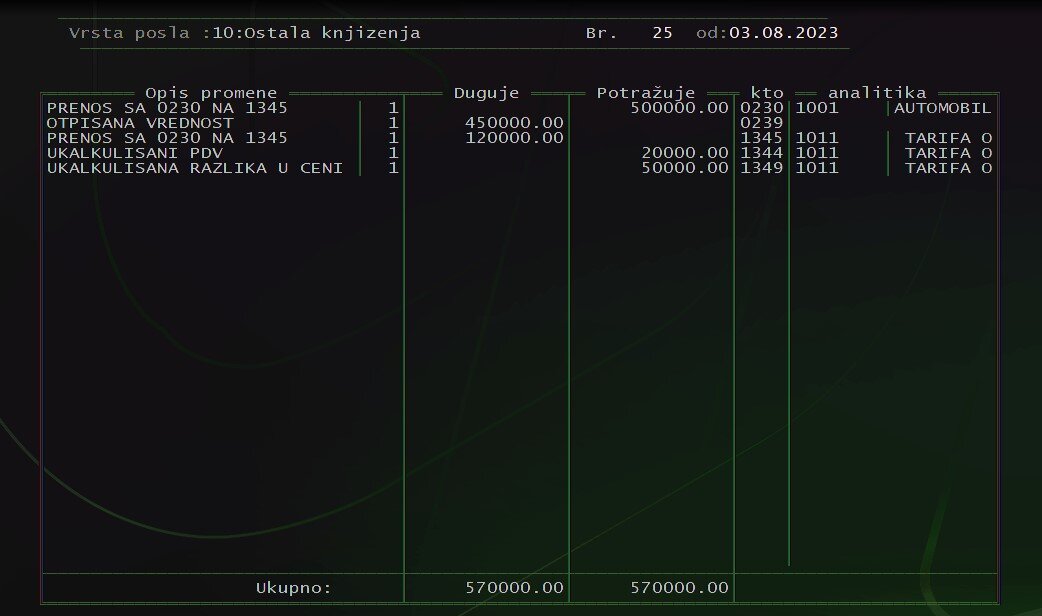
Task: Click the total Potražuje amount 570000.00
Action: tap(679, 587)
